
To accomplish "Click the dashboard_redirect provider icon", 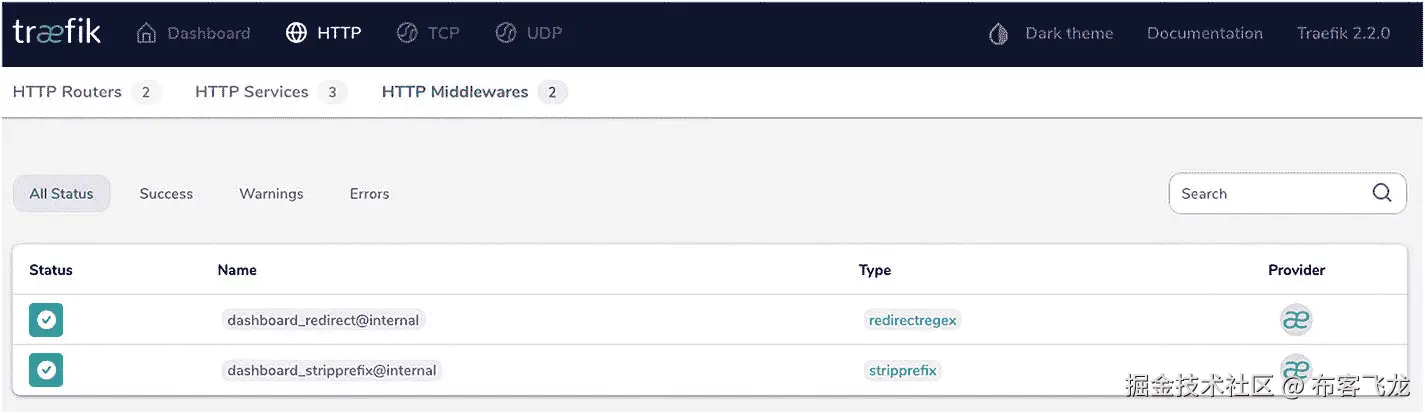I will coord(1296,320).
